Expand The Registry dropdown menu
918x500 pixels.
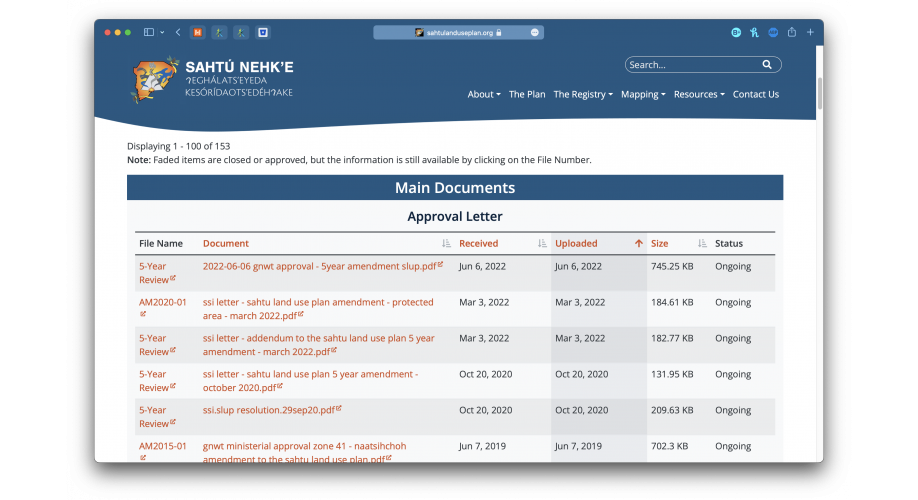(x=583, y=94)
